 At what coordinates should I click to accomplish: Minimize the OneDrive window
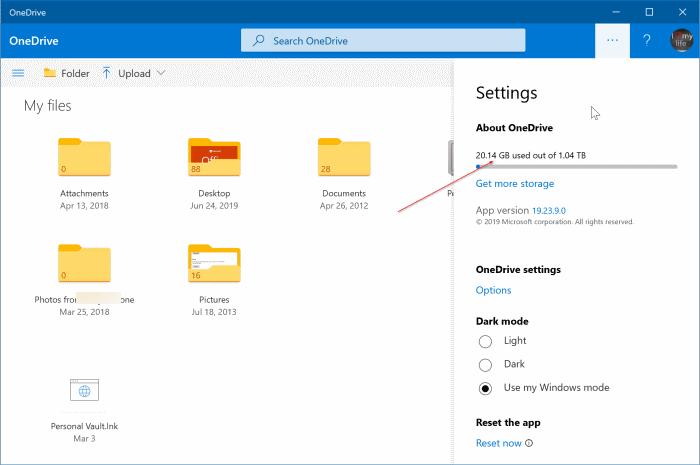click(x=616, y=12)
